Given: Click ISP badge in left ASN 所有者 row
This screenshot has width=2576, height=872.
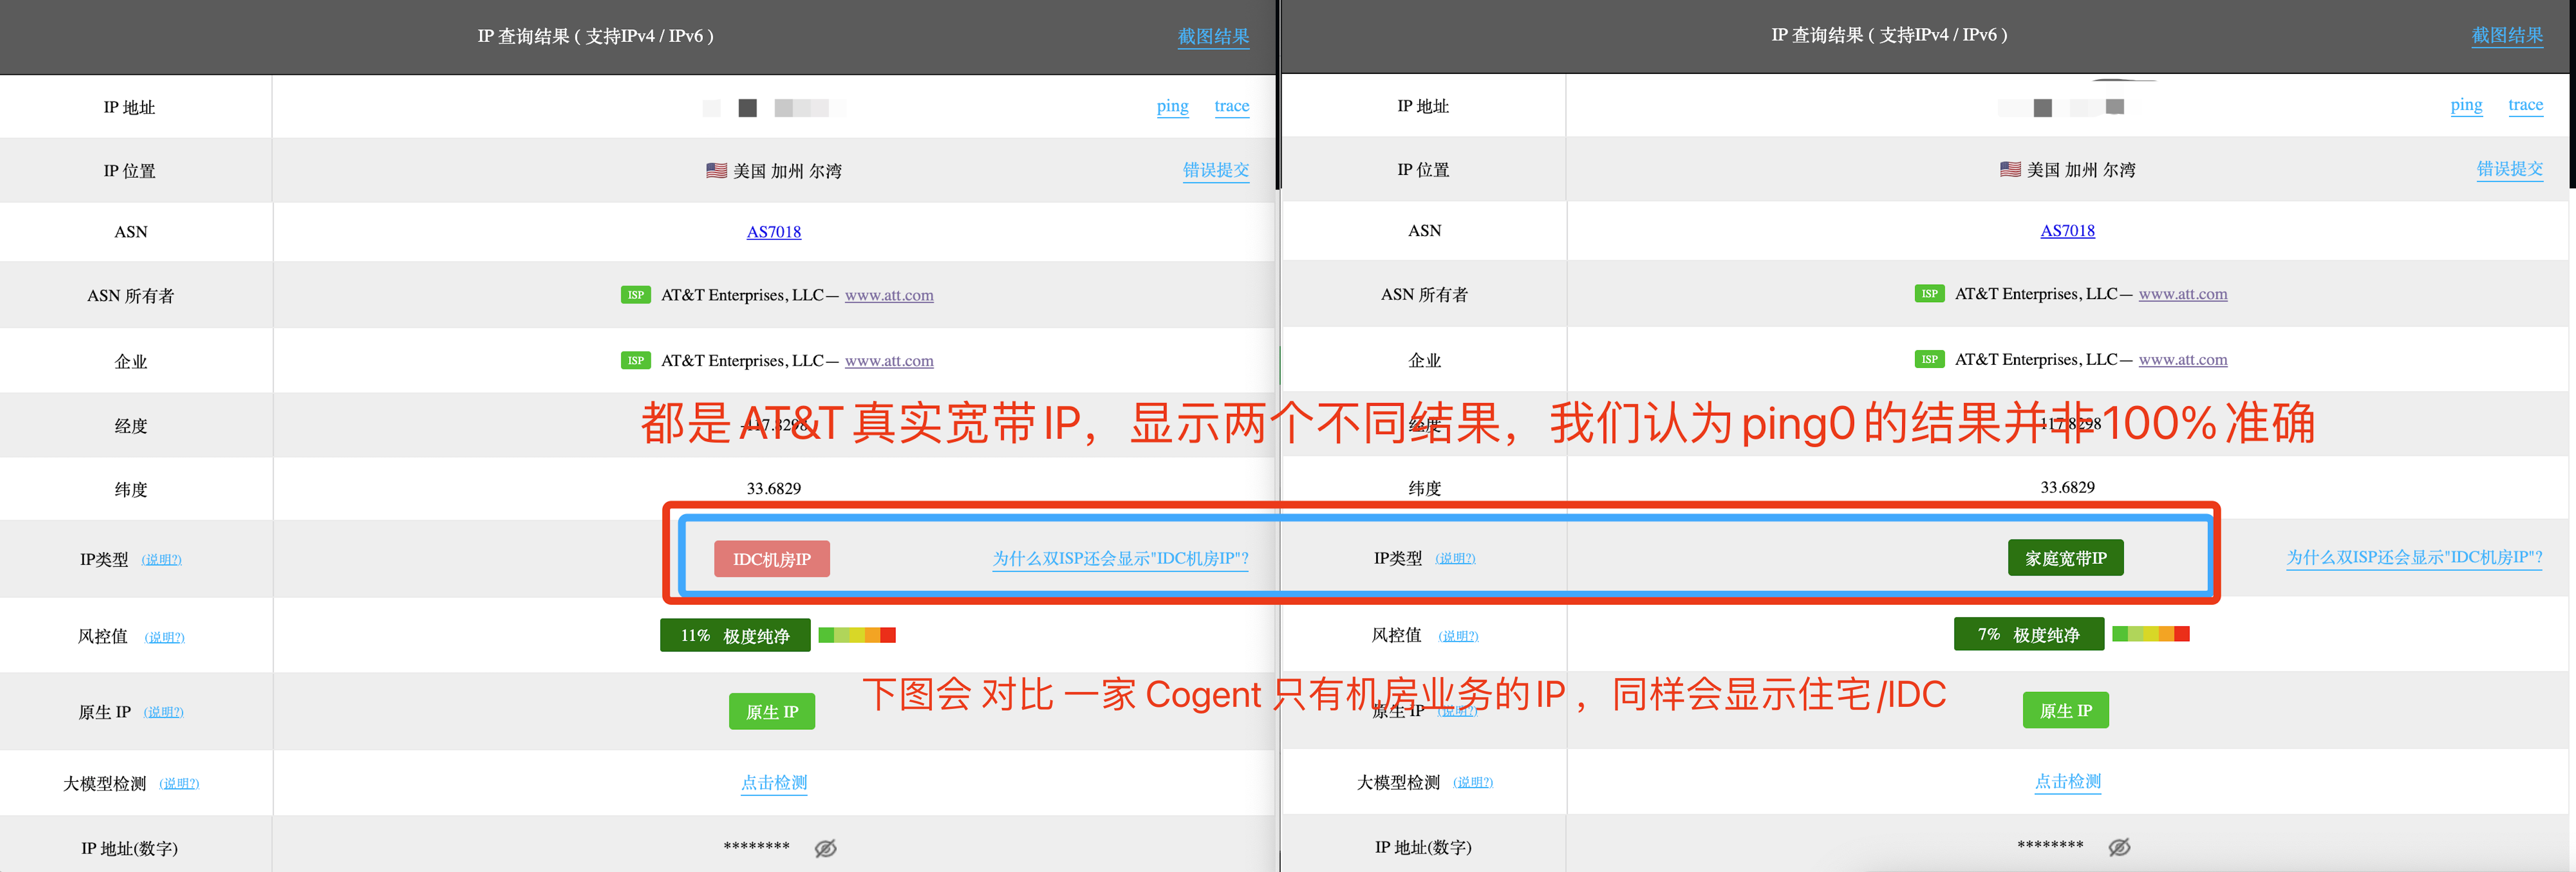Looking at the screenshot, I should pyautogui.click(x=636, y=295).
